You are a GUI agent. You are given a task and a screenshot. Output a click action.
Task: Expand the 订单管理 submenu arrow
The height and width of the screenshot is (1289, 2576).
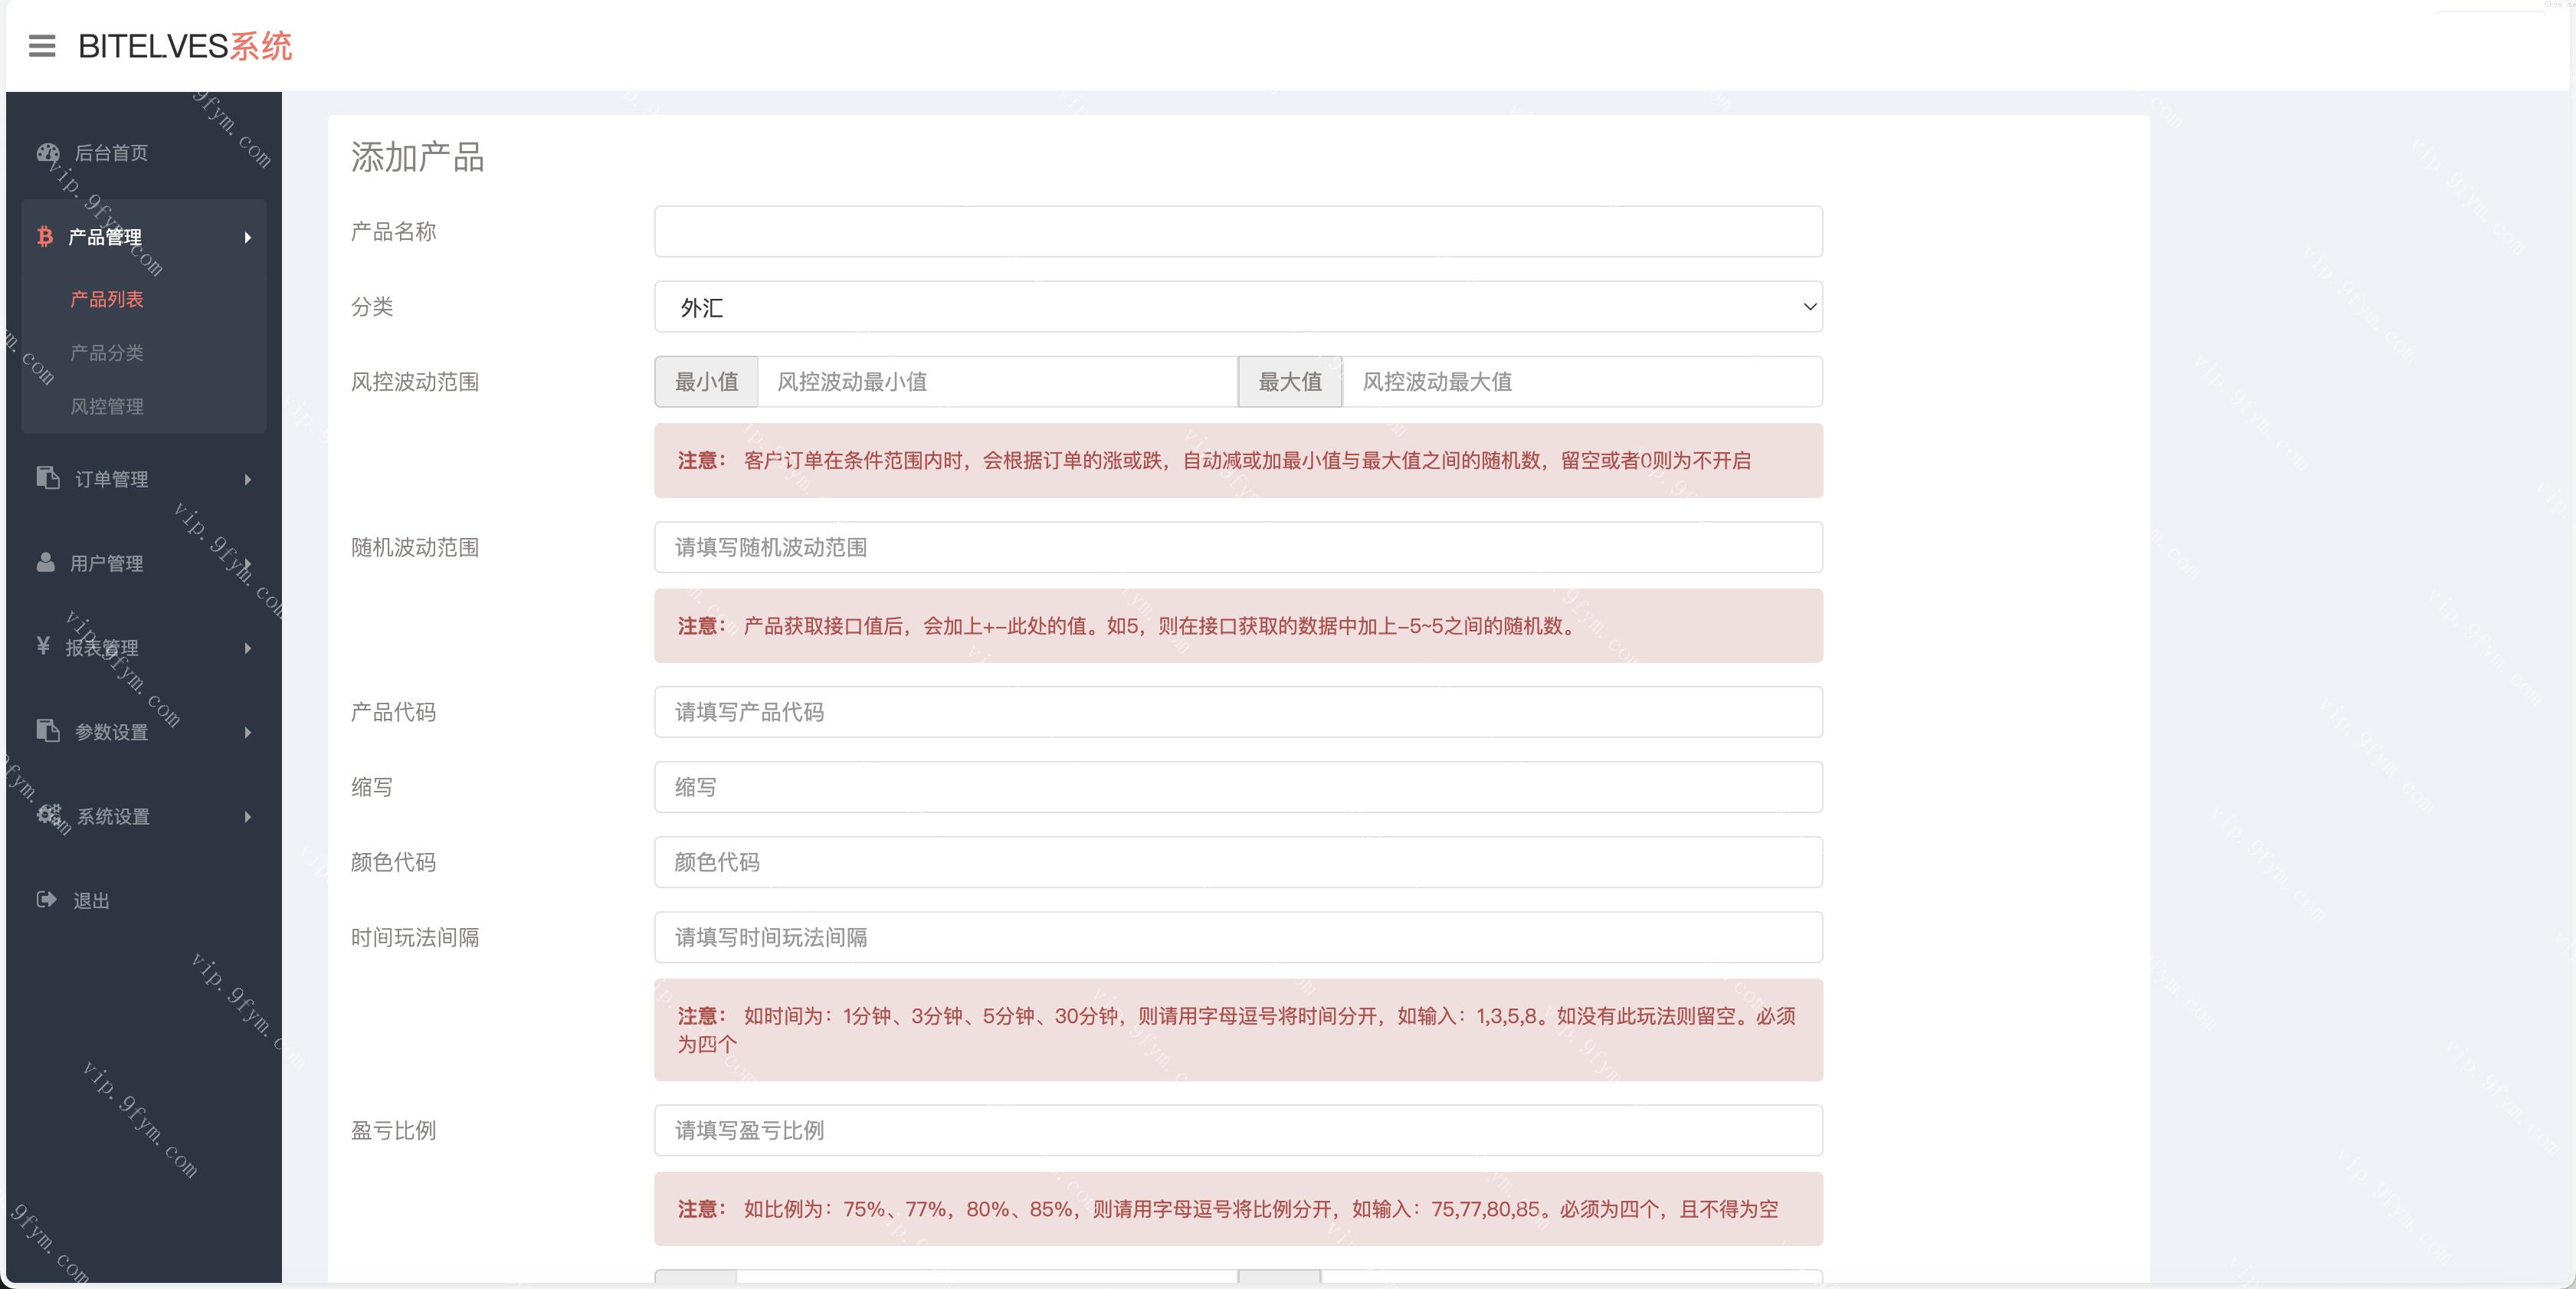pos(247,479)
